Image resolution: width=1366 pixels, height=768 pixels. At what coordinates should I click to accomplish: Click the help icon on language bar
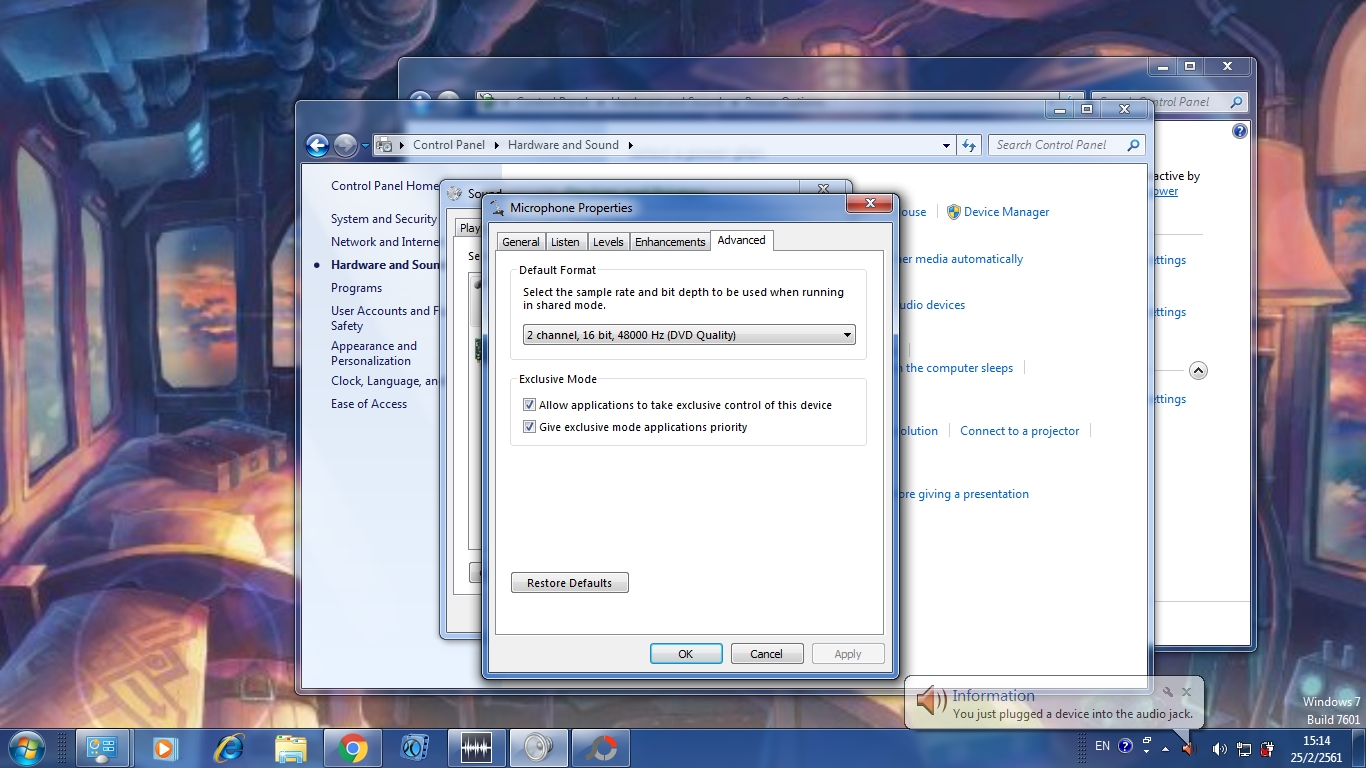click(1125, 746)
